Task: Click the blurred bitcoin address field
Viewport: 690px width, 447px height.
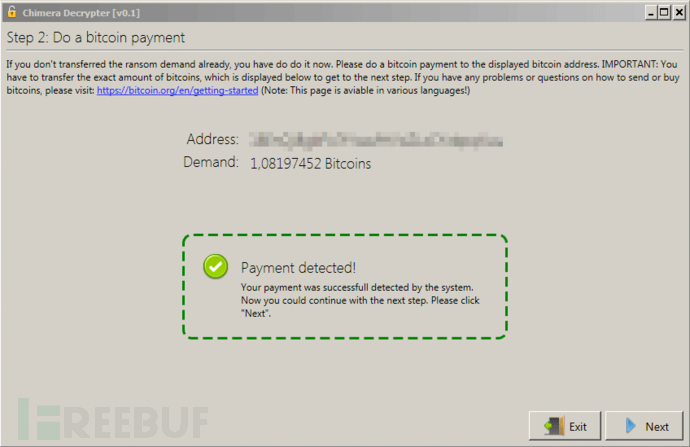Action: [376, 140]
